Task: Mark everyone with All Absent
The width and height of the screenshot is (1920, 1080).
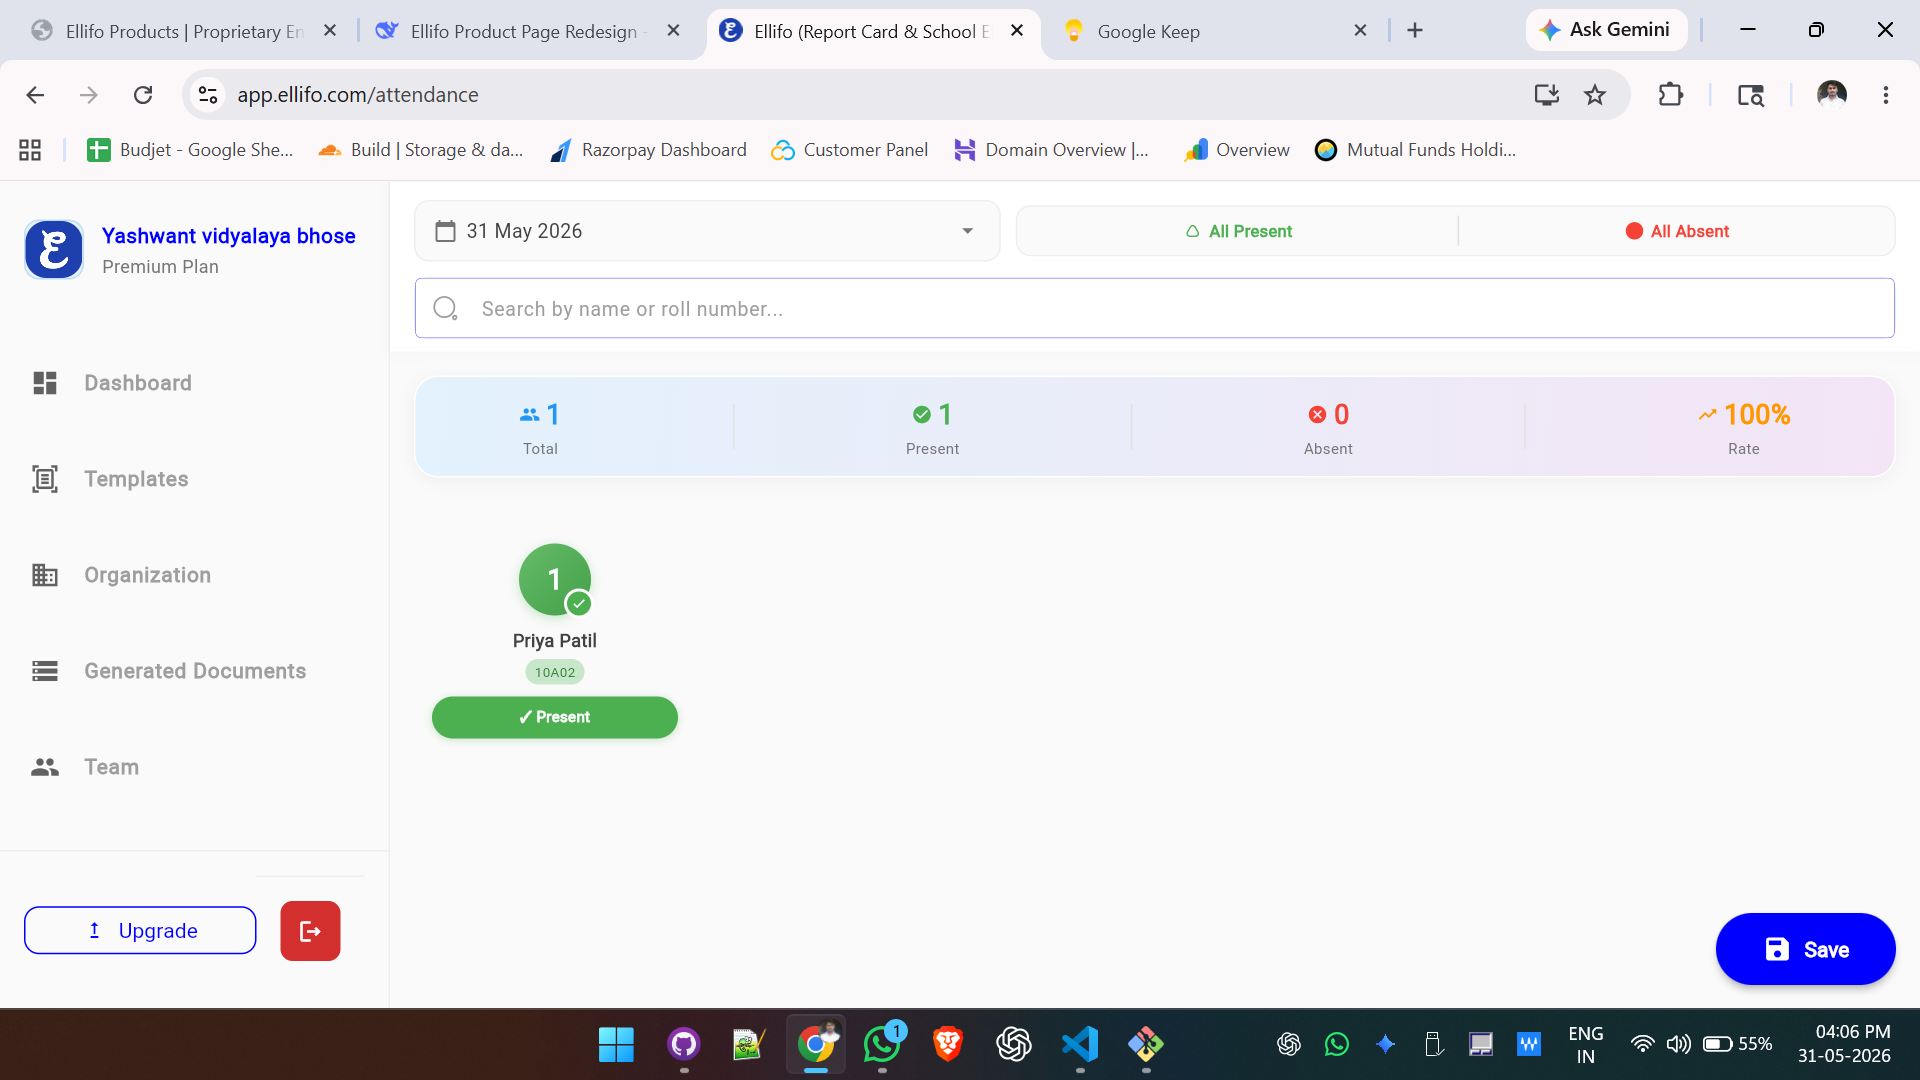Action: click(1677, 231)
